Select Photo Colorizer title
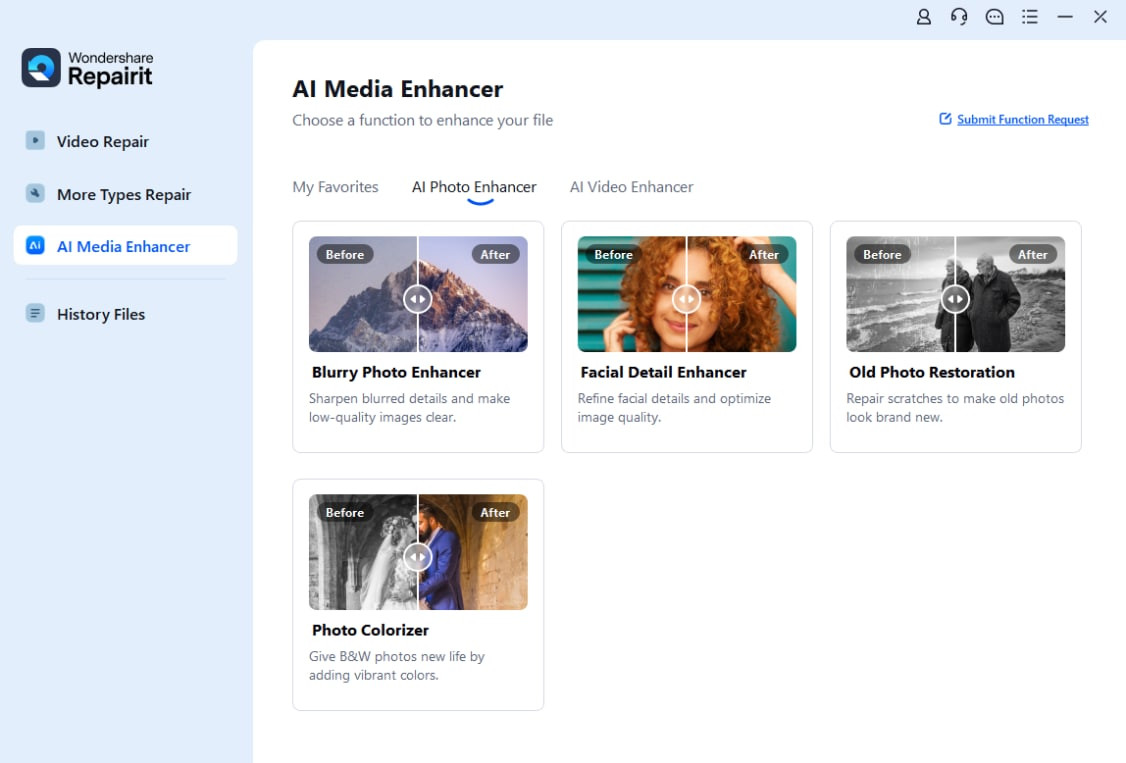The image size is (1126, 763). point(370,629)
